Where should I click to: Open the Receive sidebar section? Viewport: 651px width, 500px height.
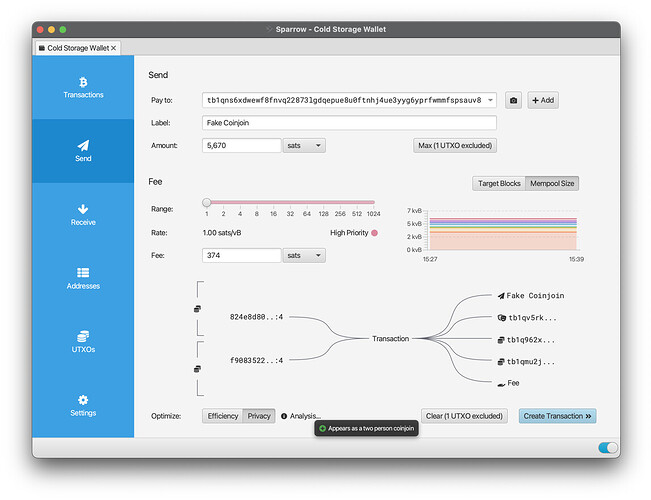83,215
